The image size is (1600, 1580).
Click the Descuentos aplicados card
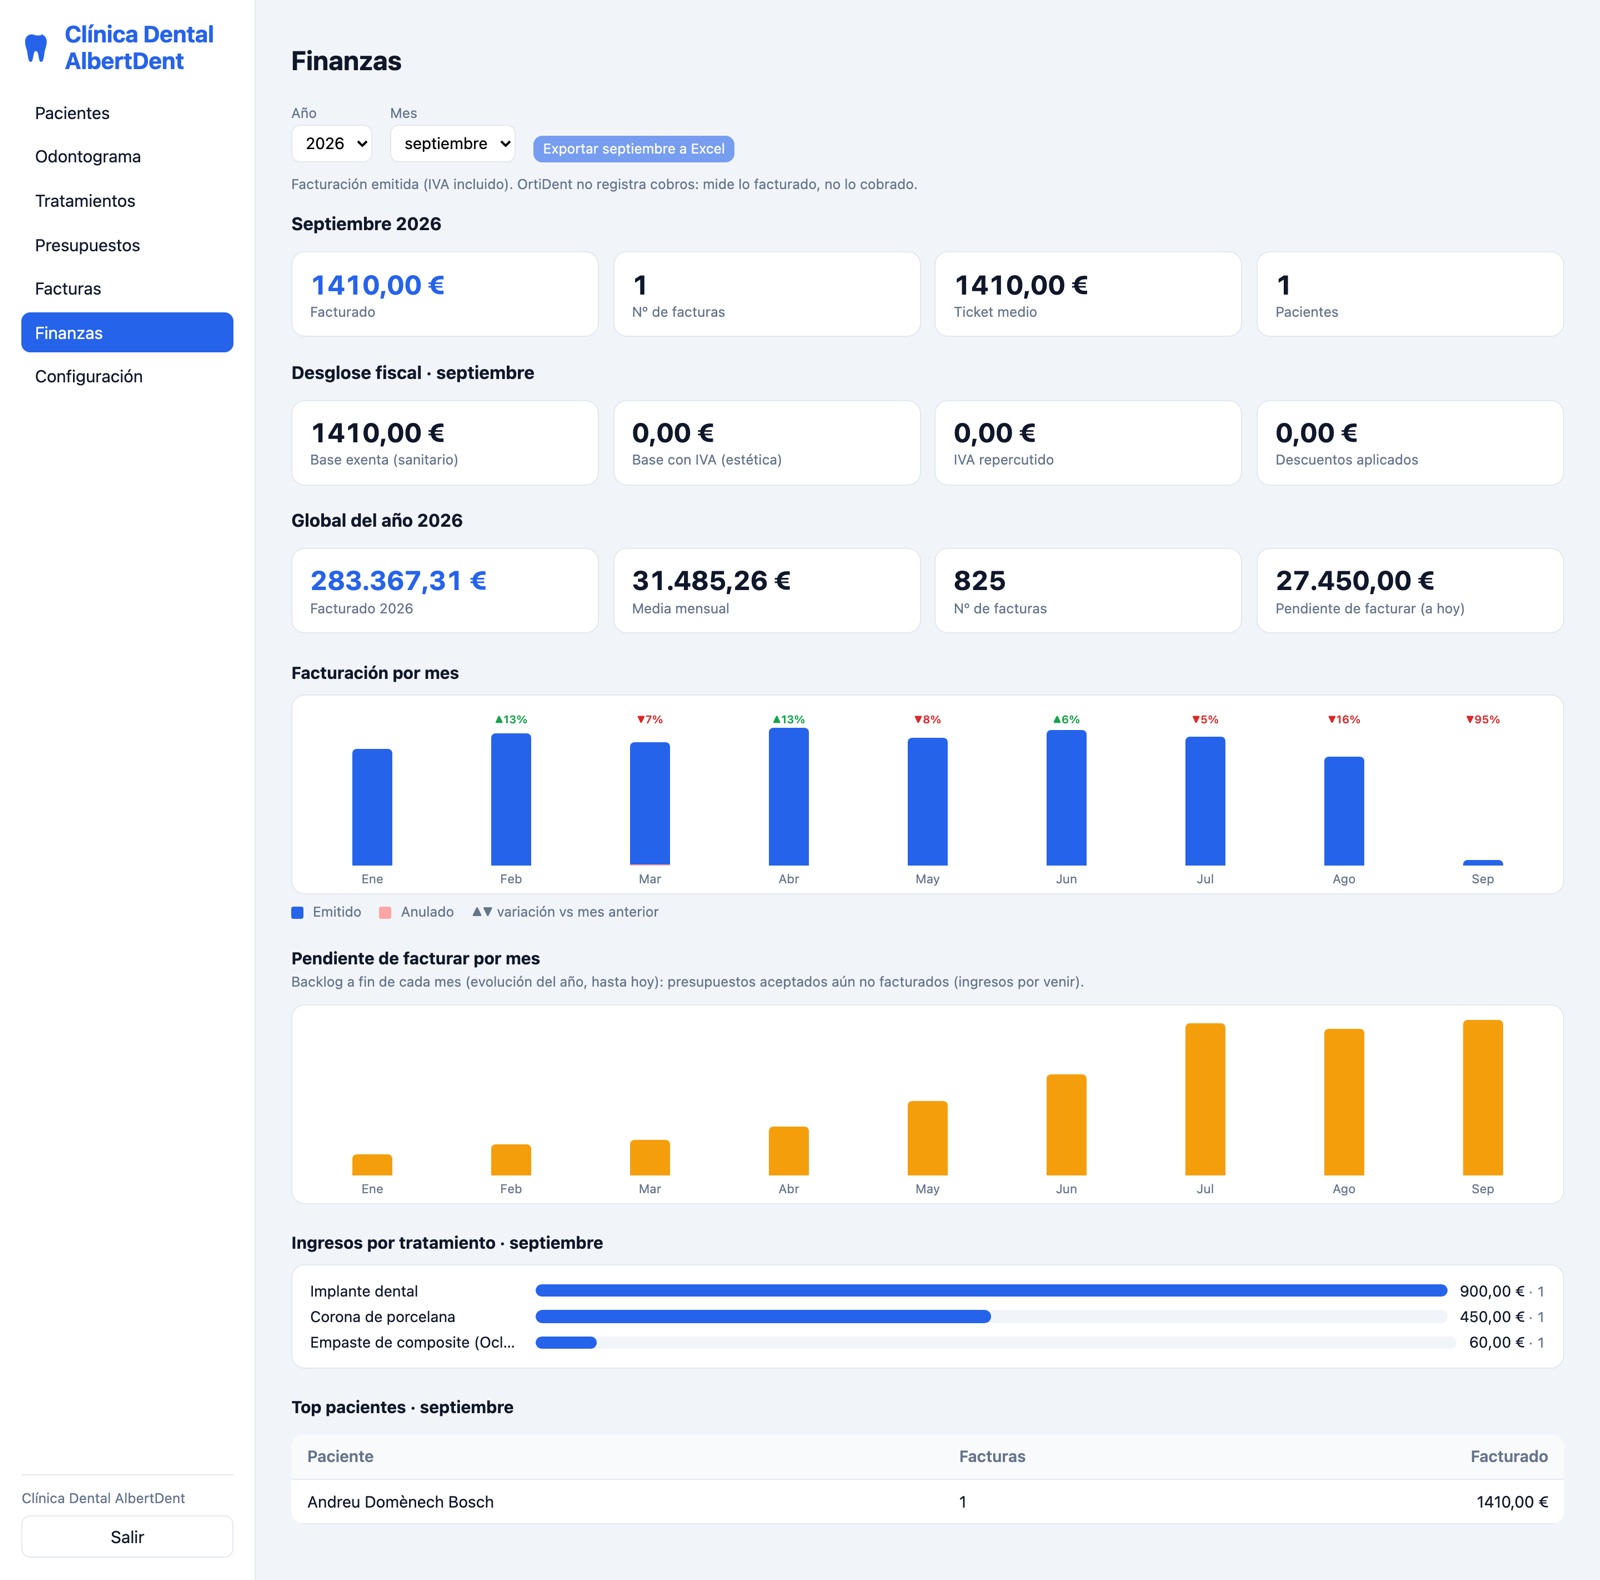tap(1410, 443)
